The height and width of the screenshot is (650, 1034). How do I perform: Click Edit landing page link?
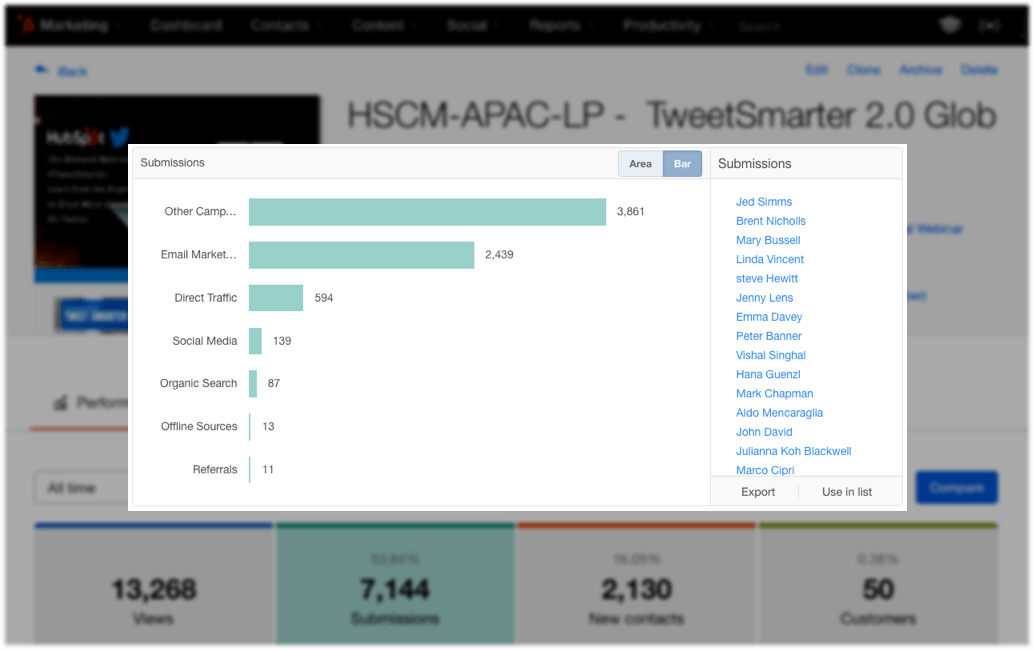click(816, 69)
